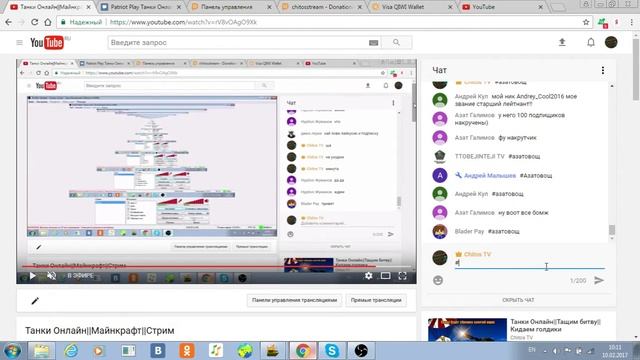Open File Explorer from the taskbar
640x360 pixels.
[41, 351]
